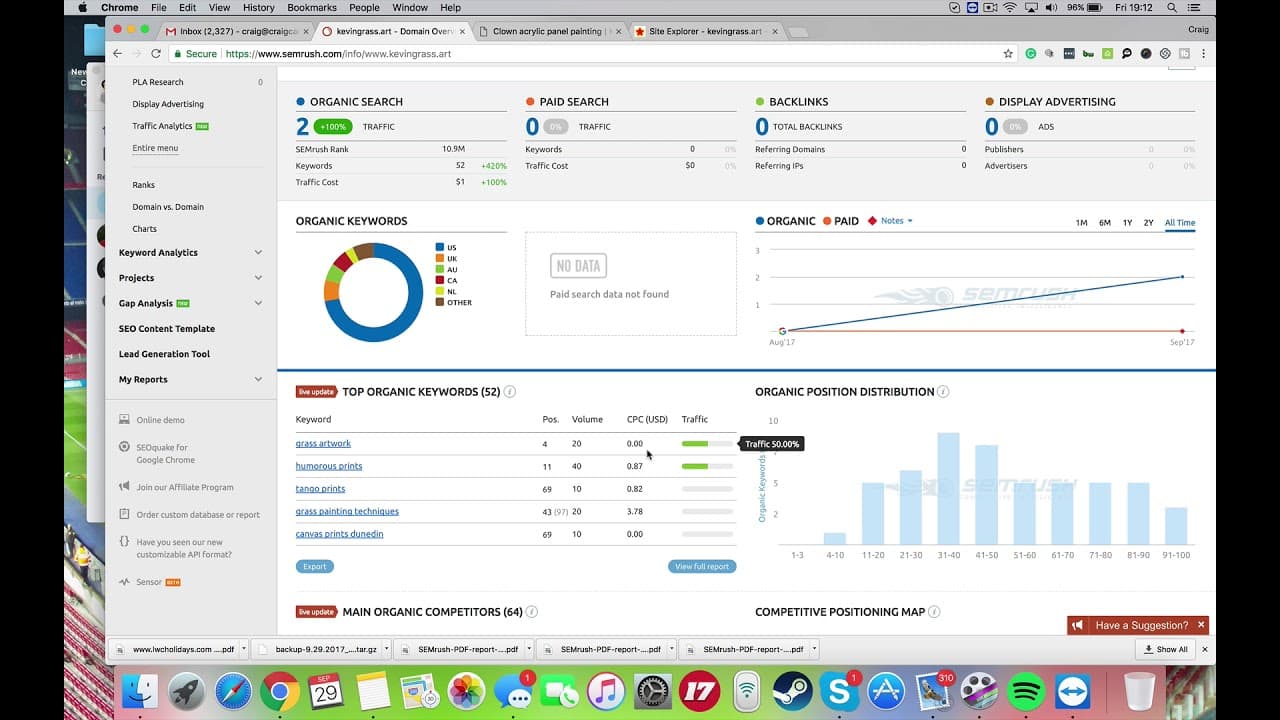Switch to the Site Explorer tab
The image size is (1280, 720).
705,31
